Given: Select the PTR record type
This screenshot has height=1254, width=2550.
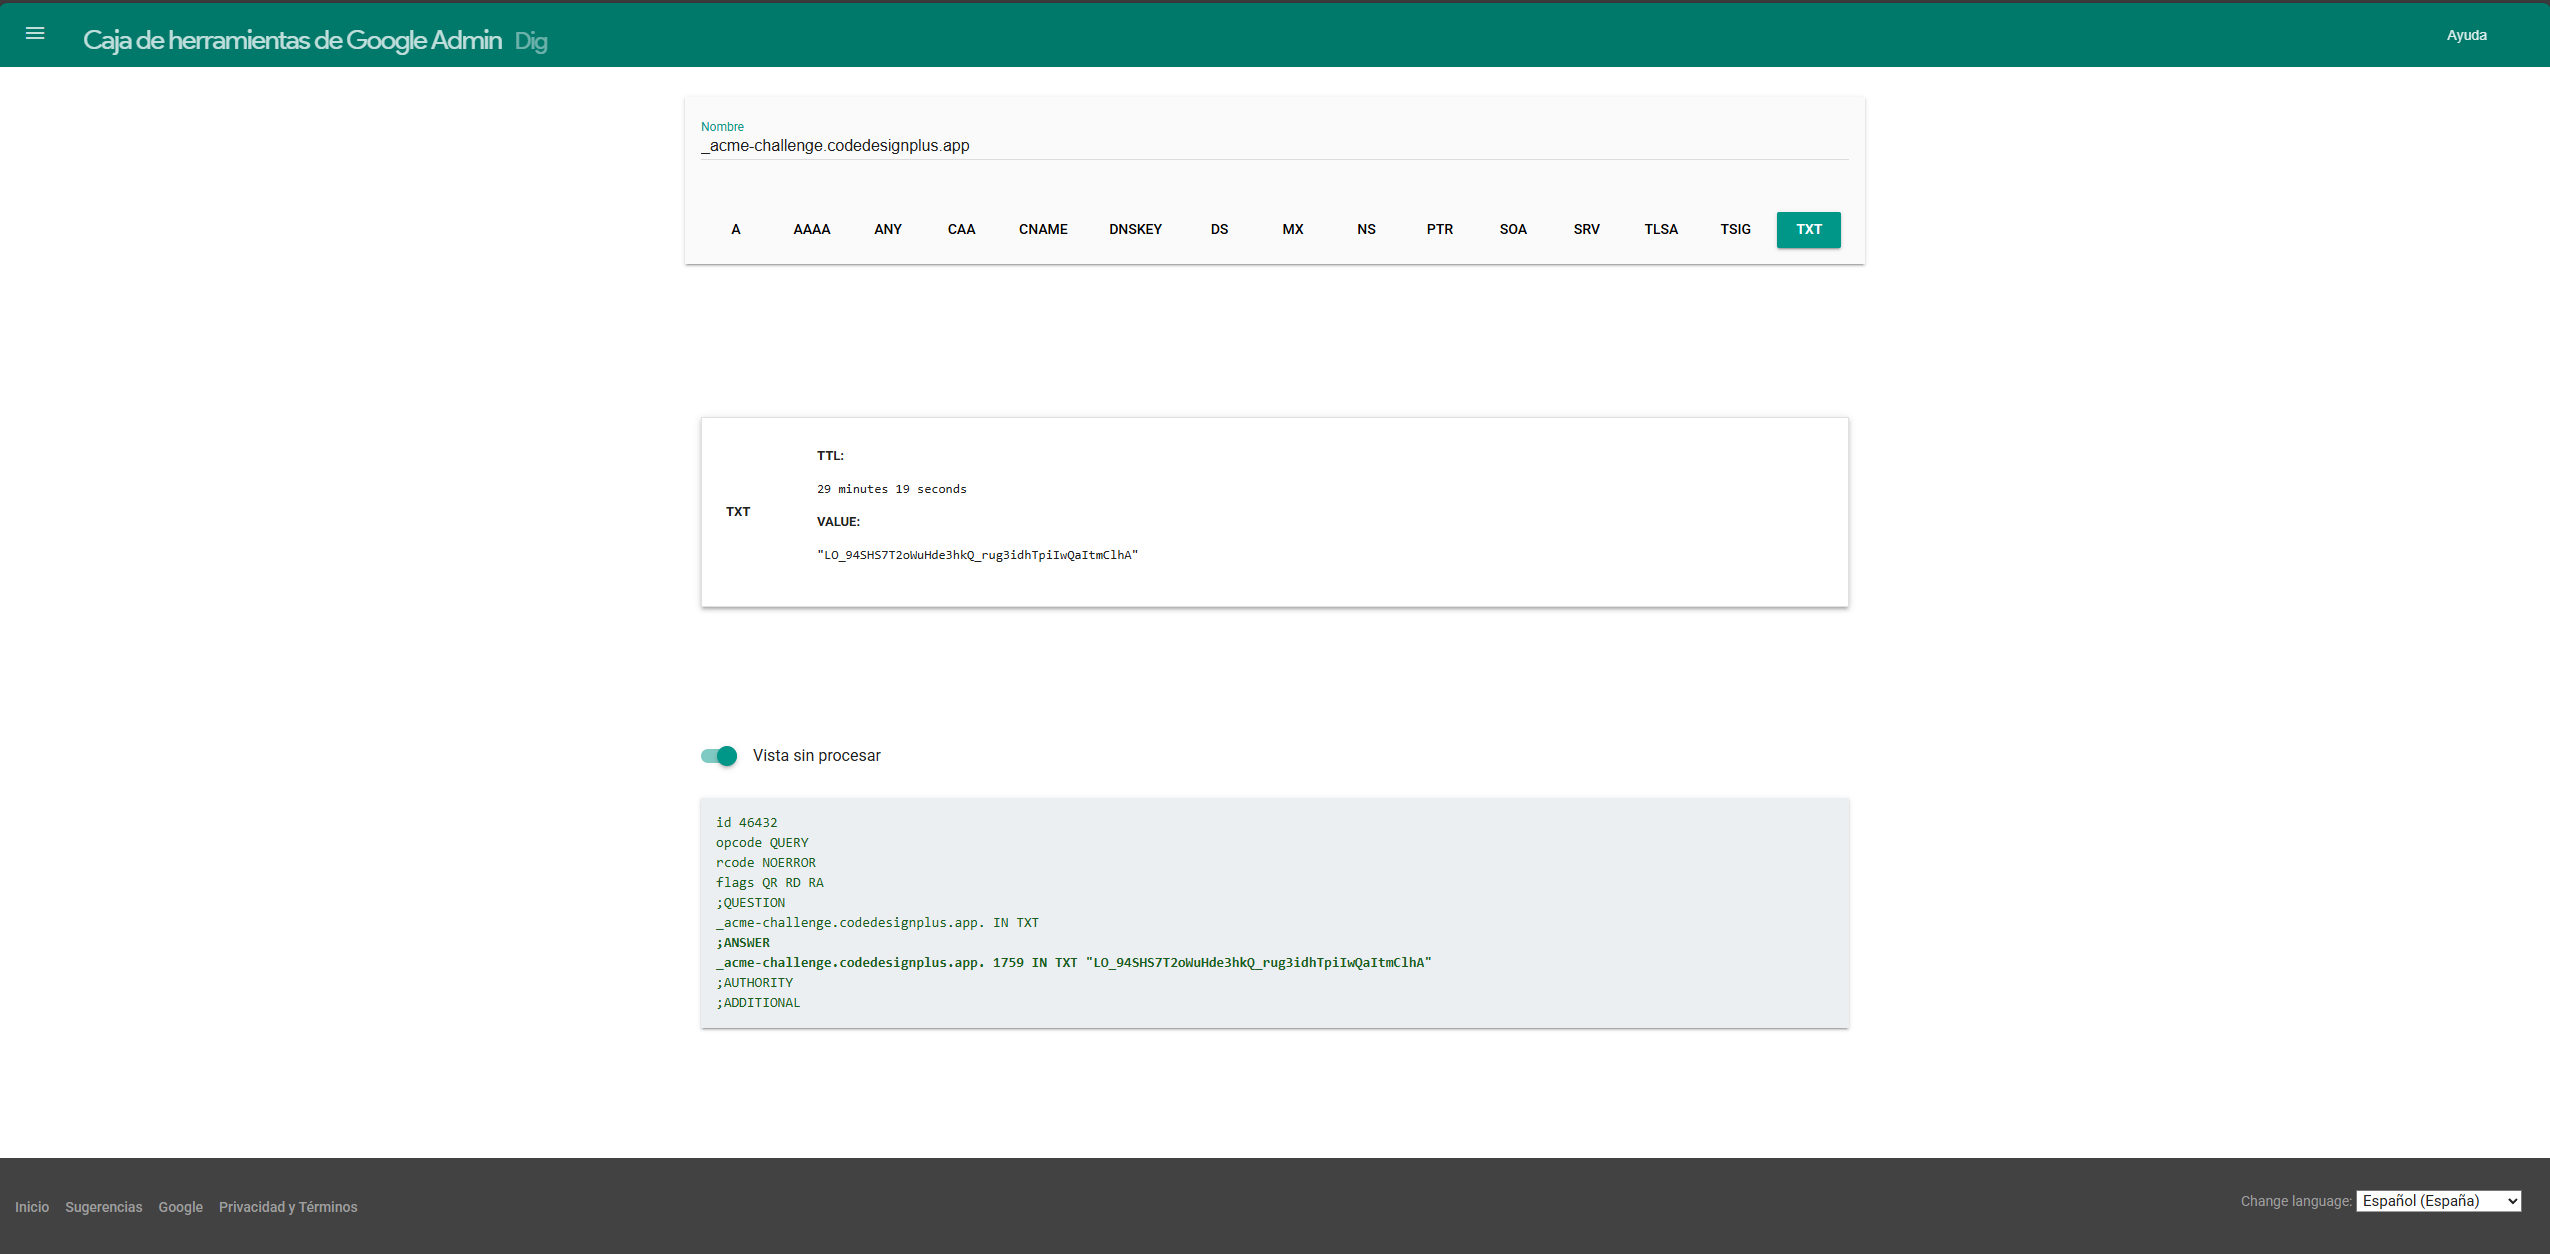Looking at the screenshot, I should click(x=1440, y=230).
